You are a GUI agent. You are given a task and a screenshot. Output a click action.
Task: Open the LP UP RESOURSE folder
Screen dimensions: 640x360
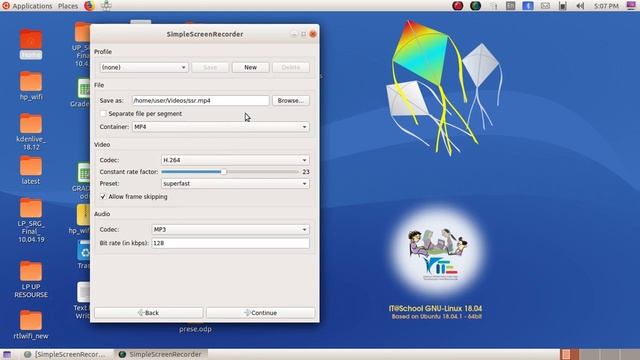point(31,280)
